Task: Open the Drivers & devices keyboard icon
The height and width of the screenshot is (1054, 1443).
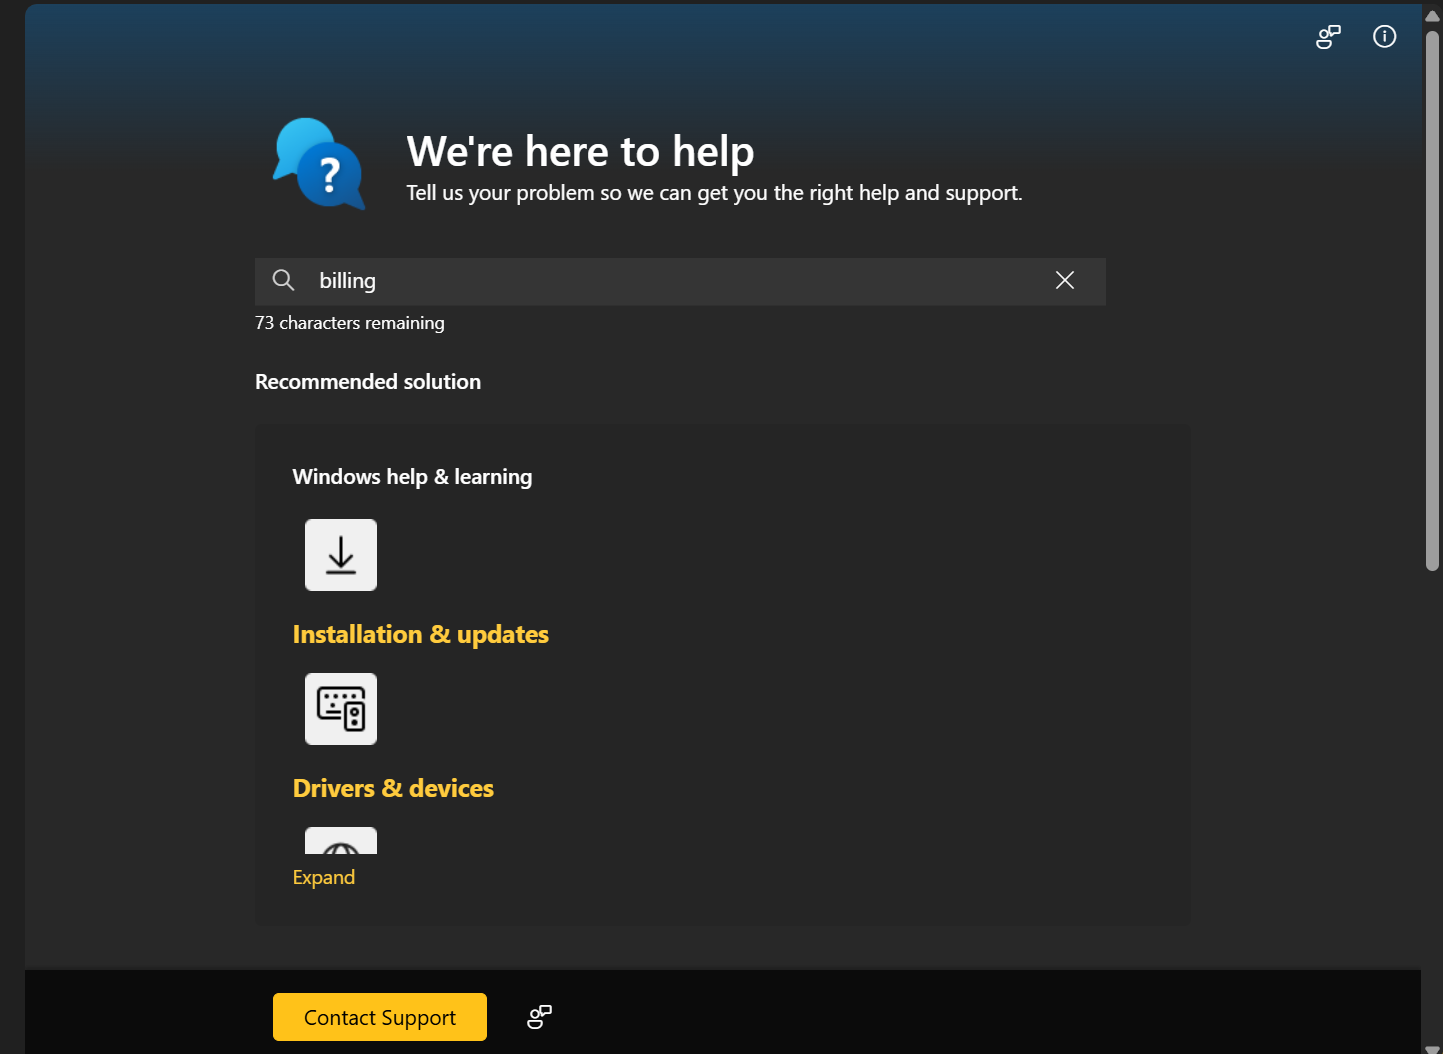Action: [341, 709]
